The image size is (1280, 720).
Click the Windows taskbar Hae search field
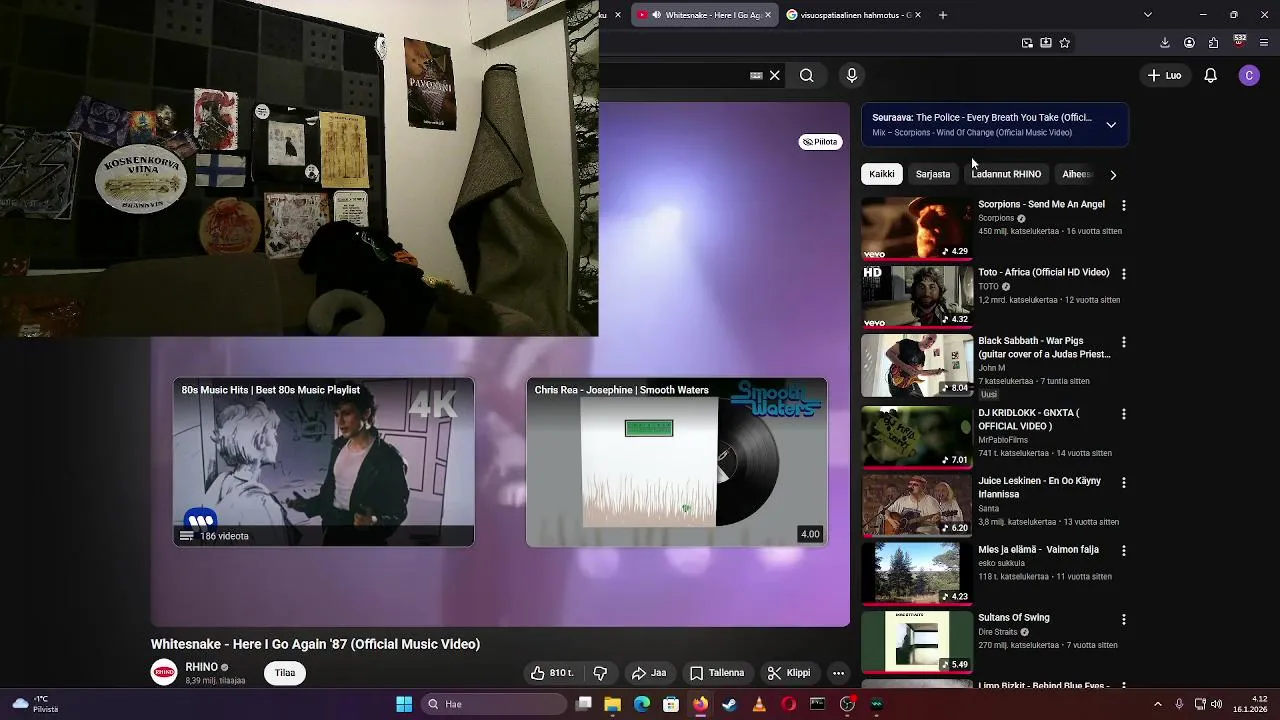click(x=494, y=704)
